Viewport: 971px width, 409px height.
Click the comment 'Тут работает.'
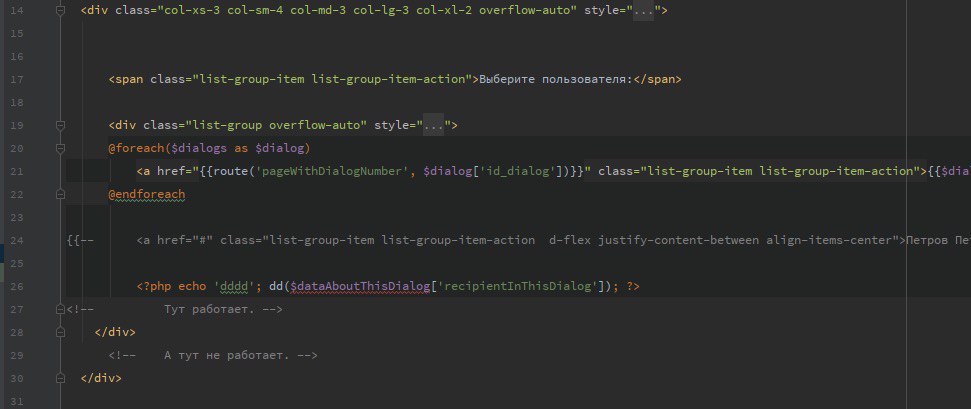[x=209, y=309]
